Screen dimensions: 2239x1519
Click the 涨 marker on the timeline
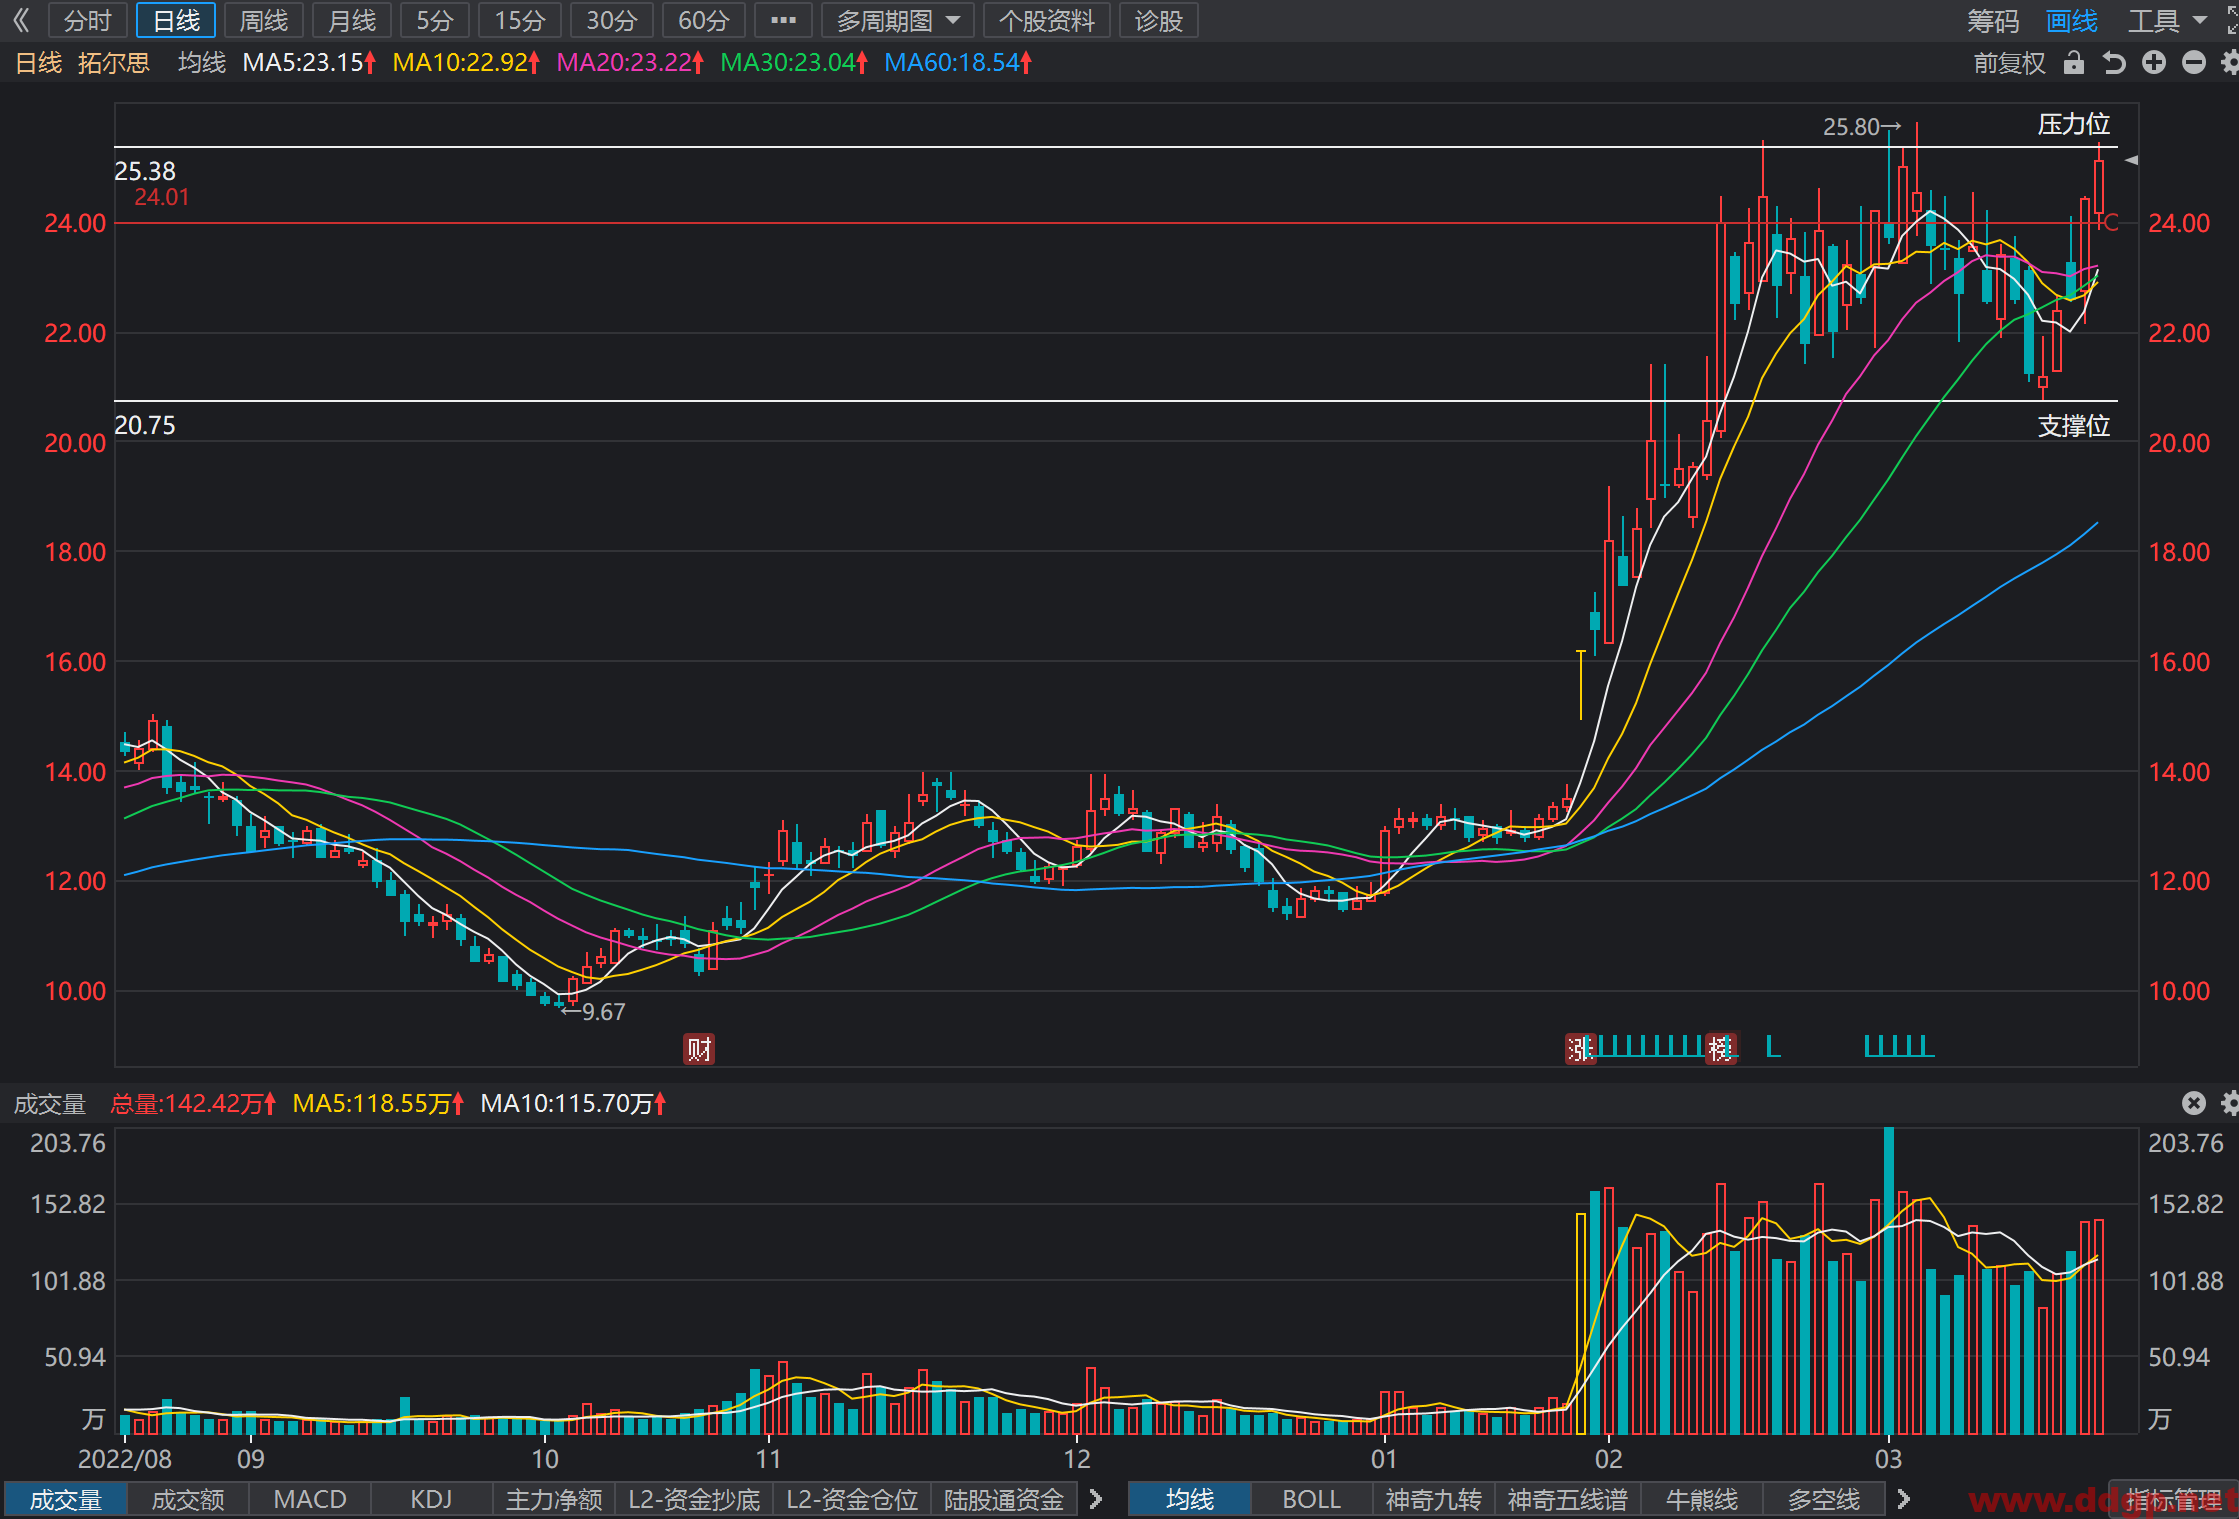[x=1580, y=1049]
